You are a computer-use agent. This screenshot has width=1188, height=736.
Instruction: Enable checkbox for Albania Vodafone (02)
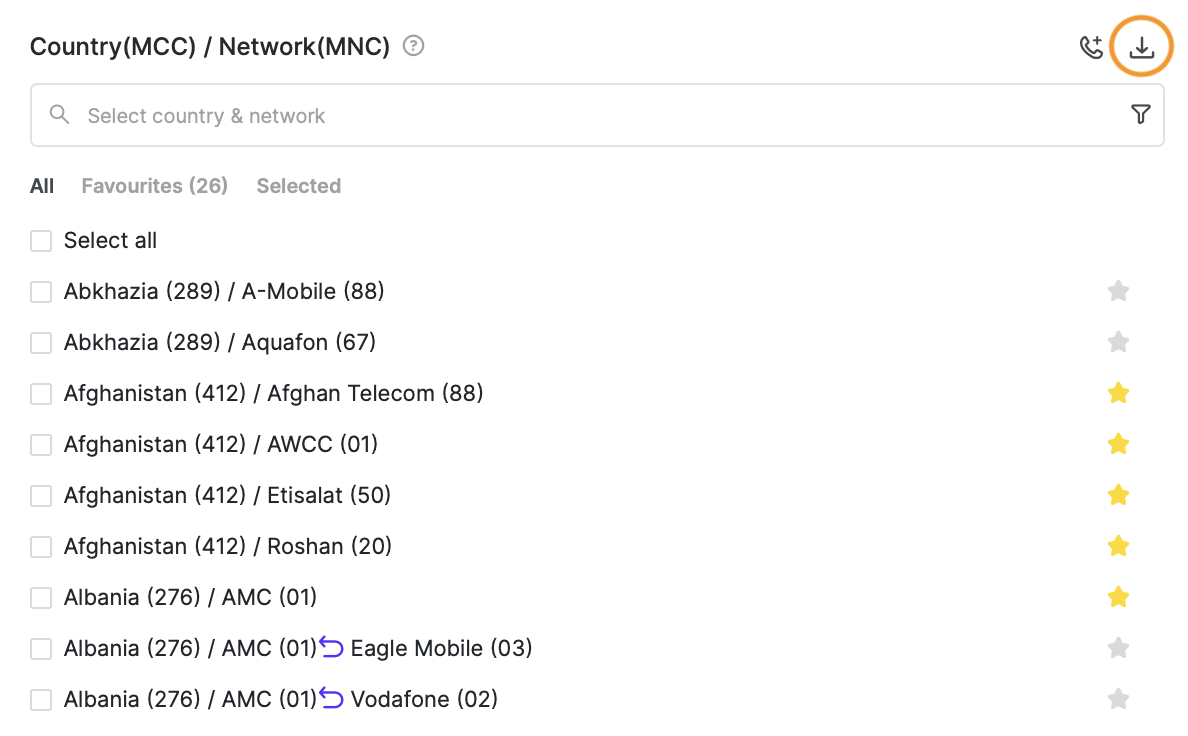point(41,700)
